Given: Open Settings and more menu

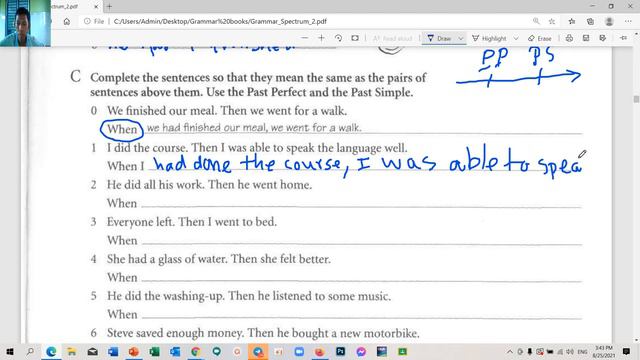Looking at the screenshot, I should [628, 21].
